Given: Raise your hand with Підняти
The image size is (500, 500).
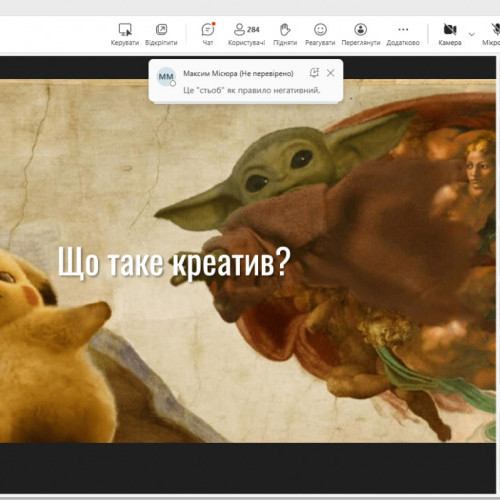Looking at the screenshot, I should coord(285,34).
